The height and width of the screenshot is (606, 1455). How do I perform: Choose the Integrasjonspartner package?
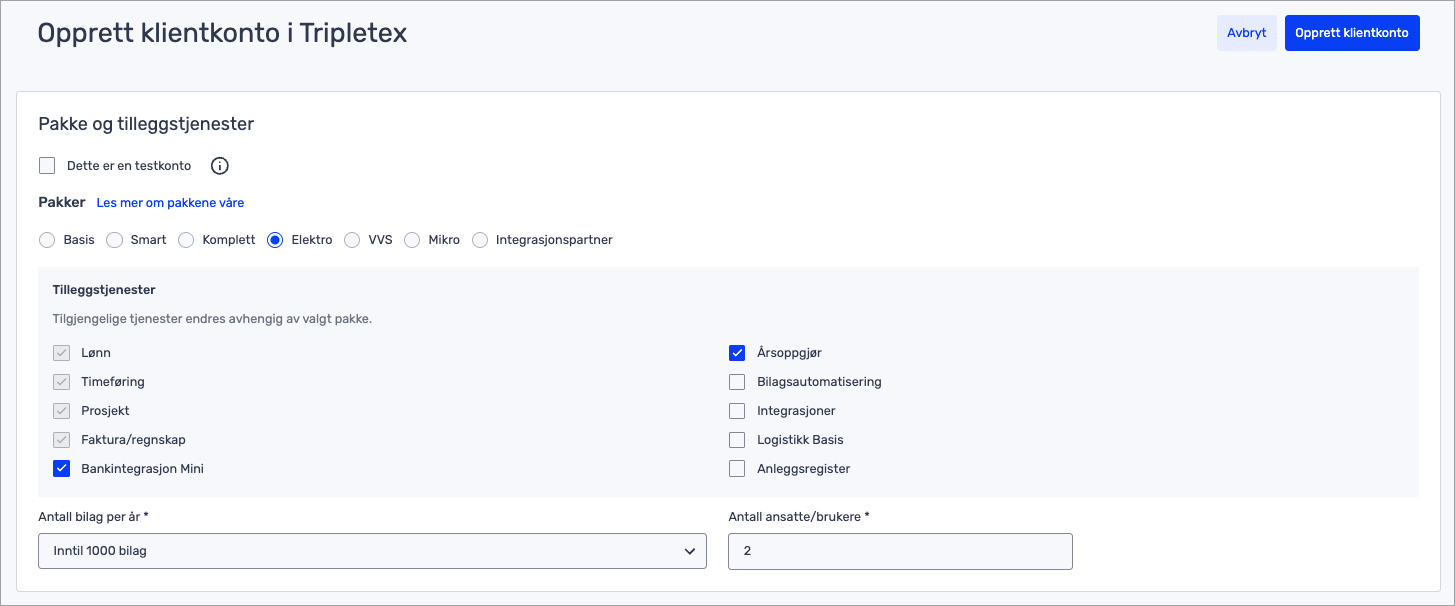(480, 240)
